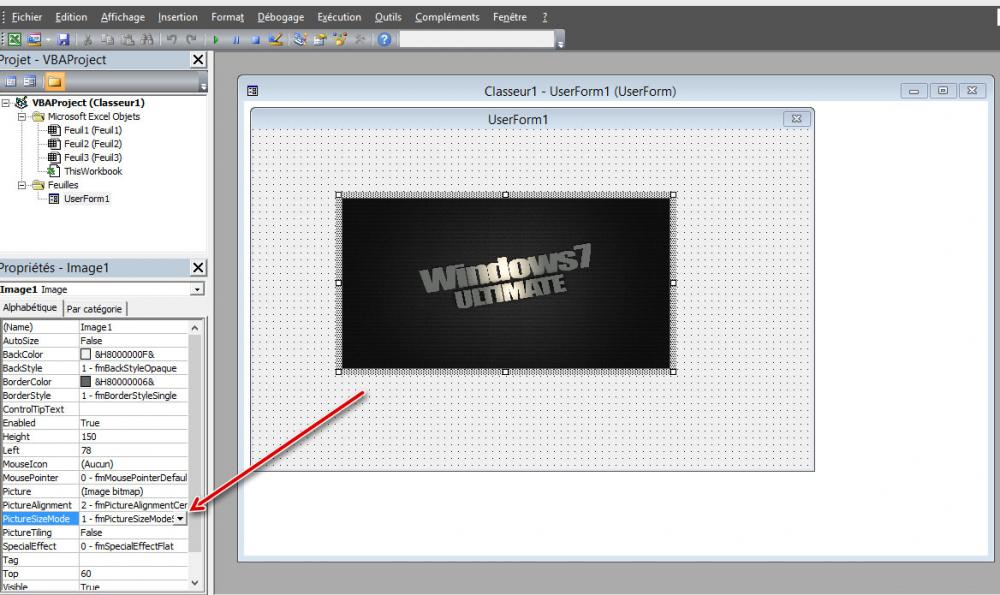Viewport: 1000px width, 595px height.
Task: Open the Insertion menu
Action: [x=178, y=17]
